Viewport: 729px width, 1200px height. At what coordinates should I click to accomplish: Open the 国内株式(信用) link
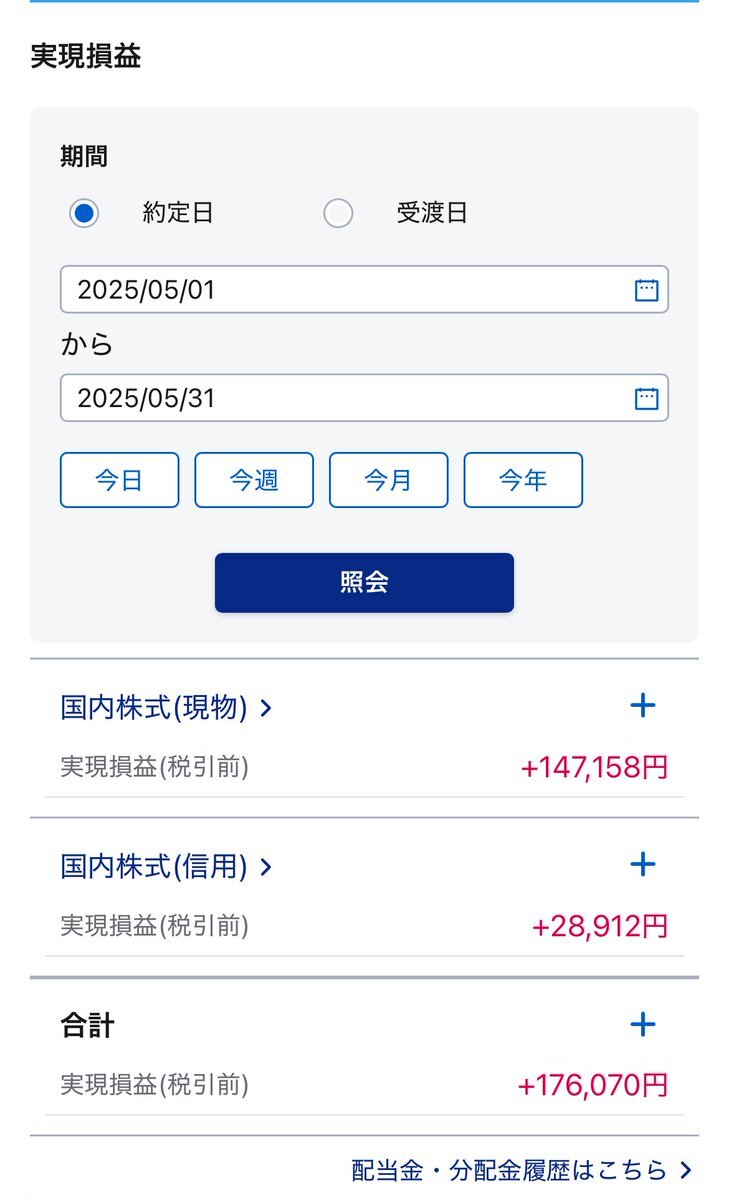[x=153, y=866]
